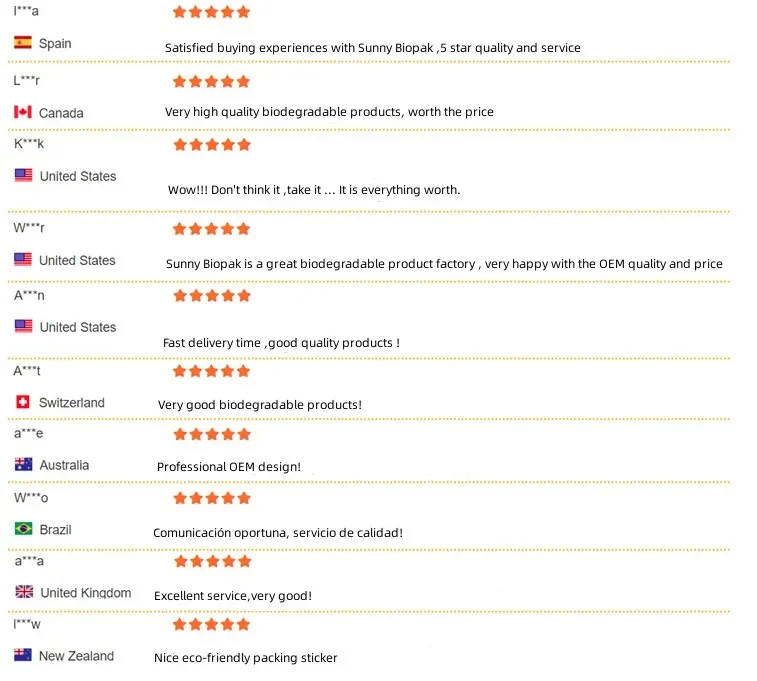Select reviewer name I***a
The width and height of the screenshot is (757, 681).
point(26,11)
